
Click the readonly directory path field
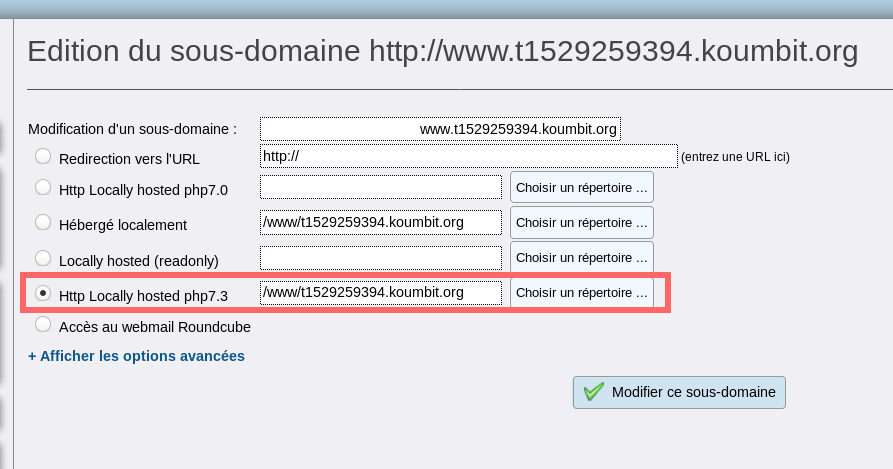click(381, 258)
